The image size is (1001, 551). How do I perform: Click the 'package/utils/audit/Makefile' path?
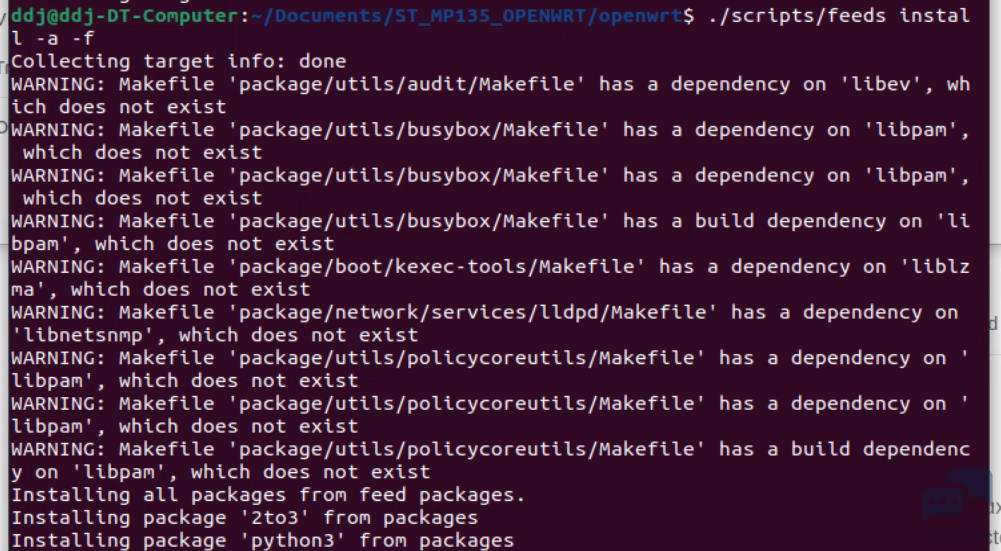[412, 84]
